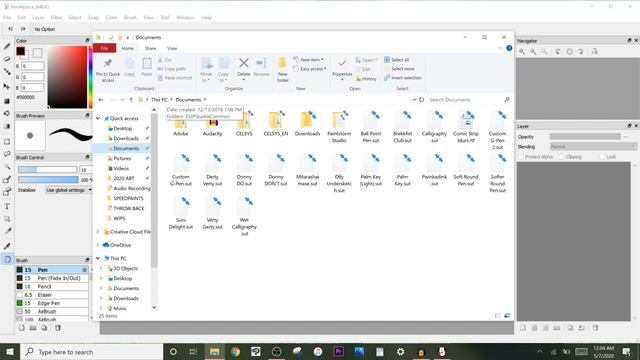This screenshot has height=360, width=640.
Task: Expand the OneDrive tree node
Action: click(x=98, y=245)
